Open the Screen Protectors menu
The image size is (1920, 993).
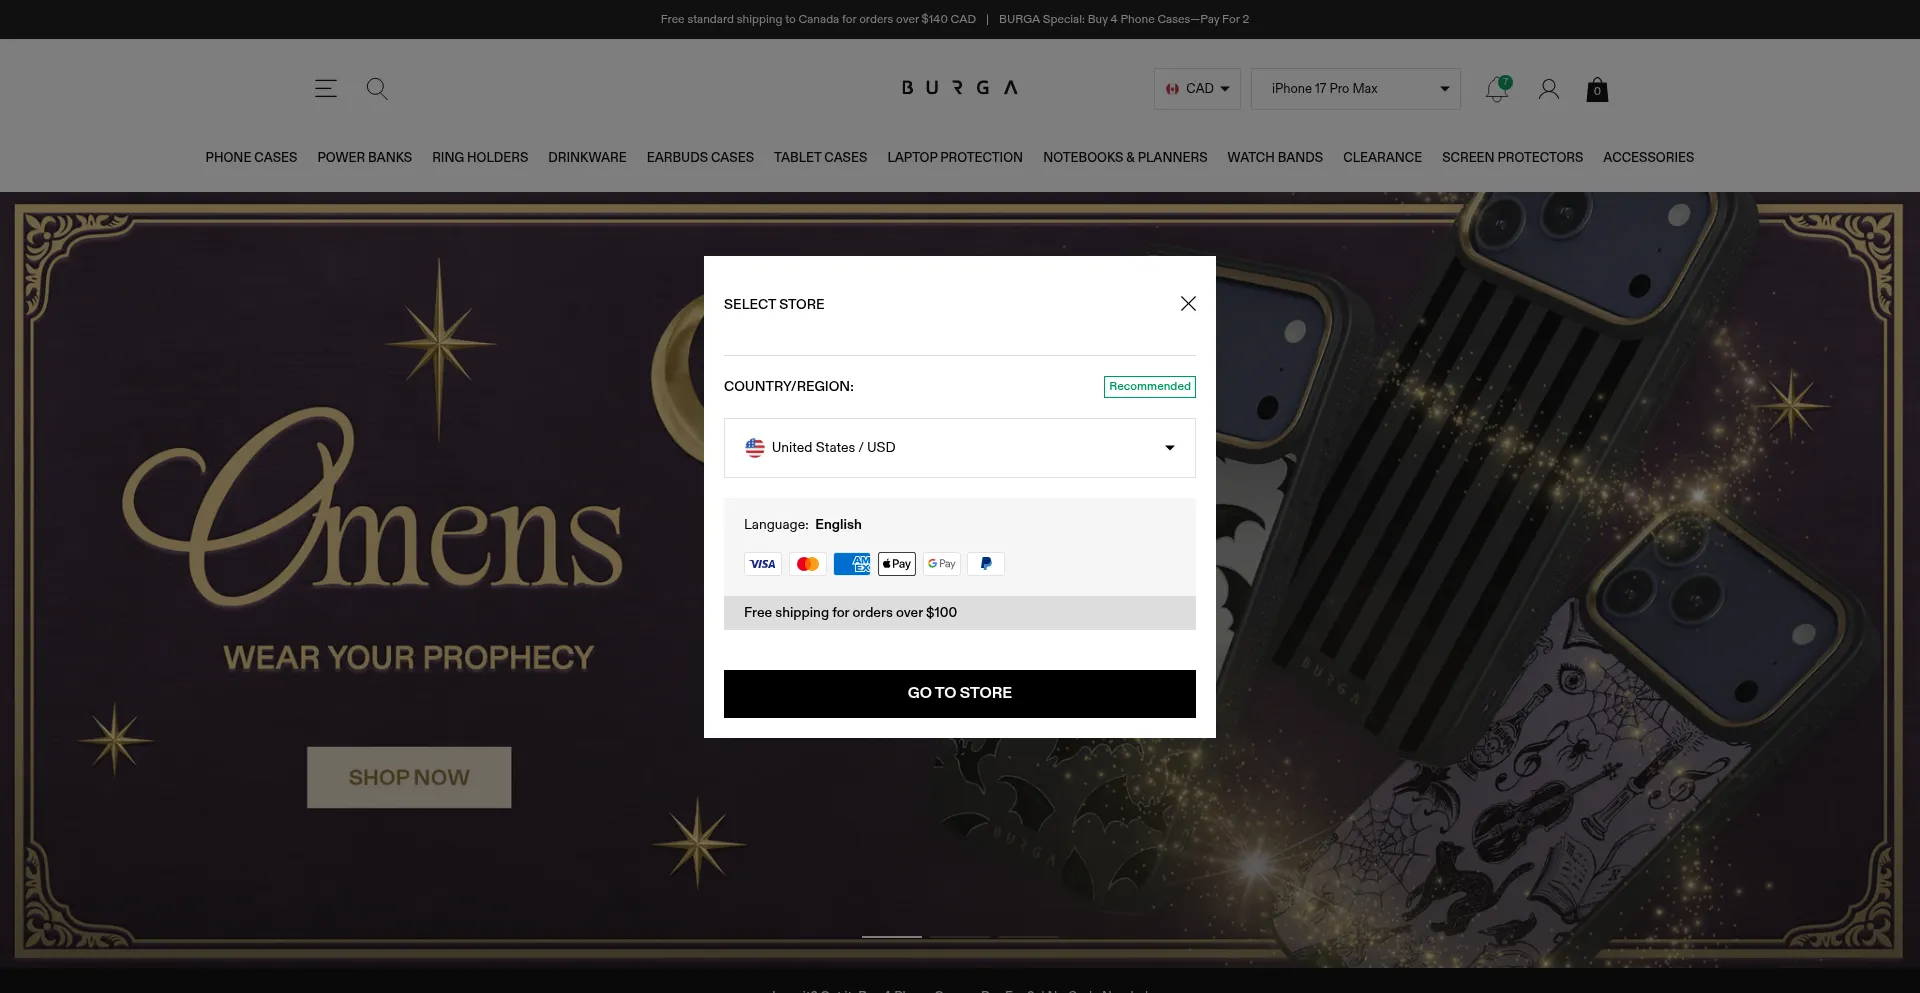coord(1512,158)
